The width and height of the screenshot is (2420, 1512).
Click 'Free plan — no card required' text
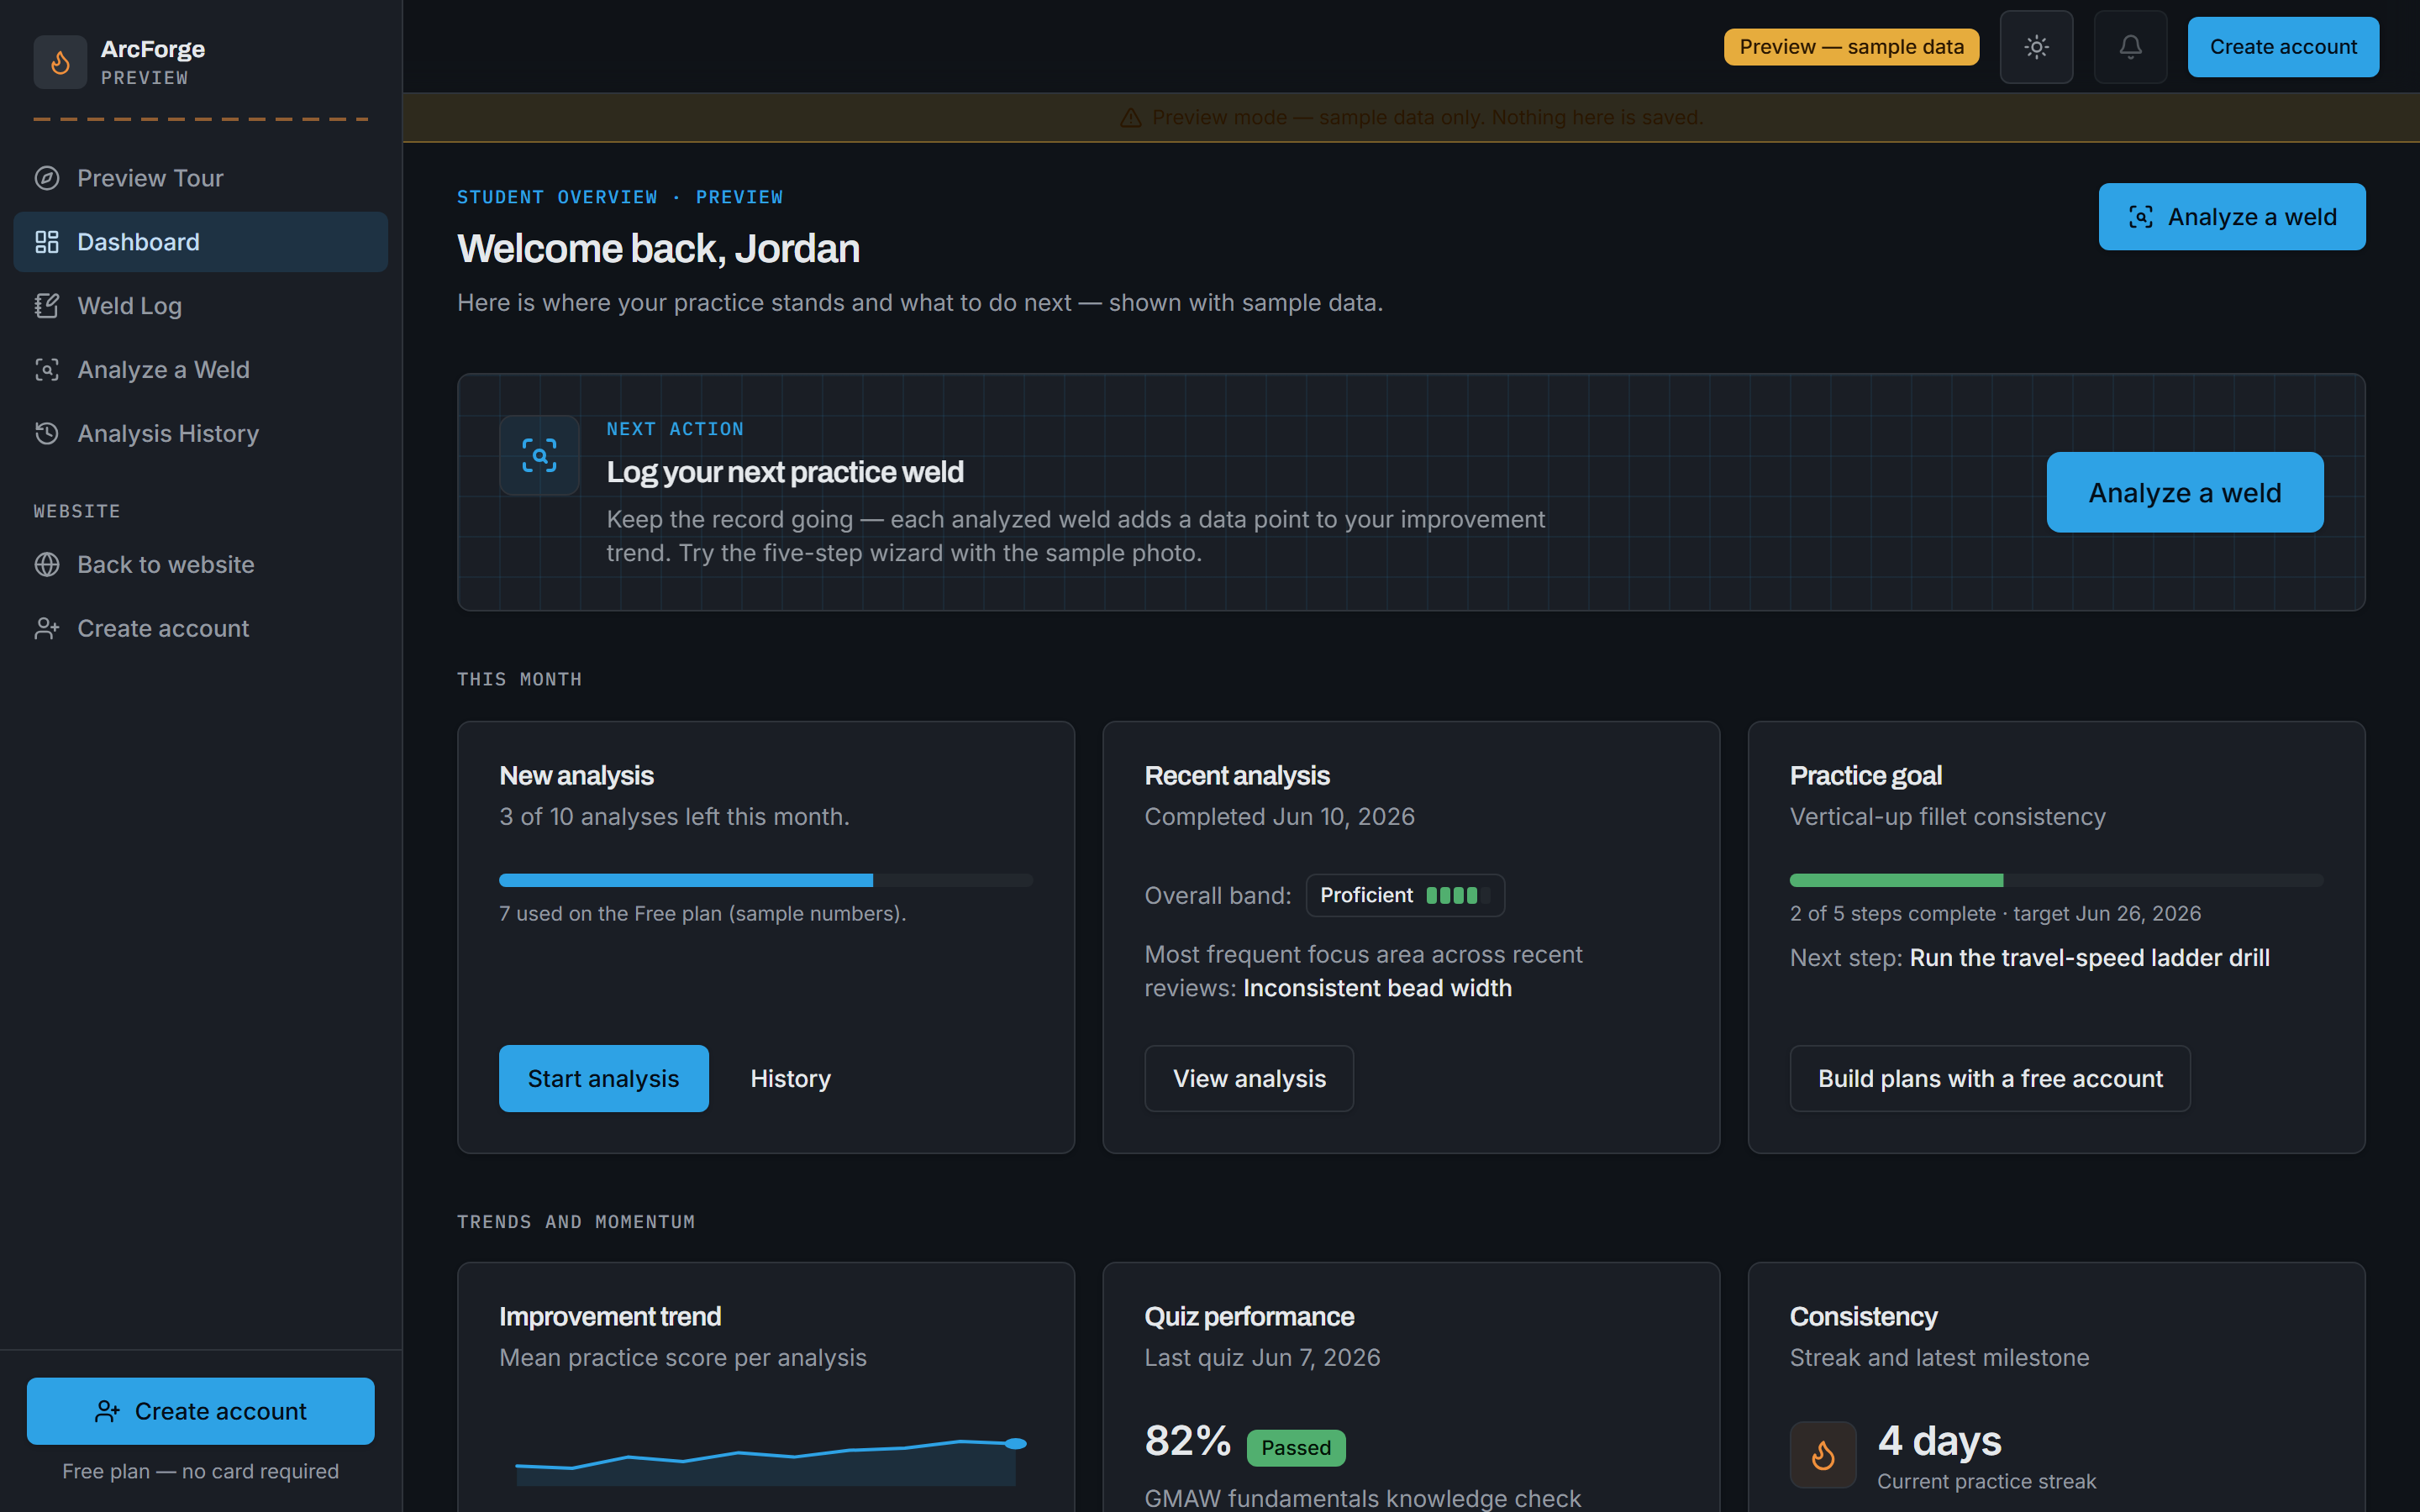[201, 1471]
